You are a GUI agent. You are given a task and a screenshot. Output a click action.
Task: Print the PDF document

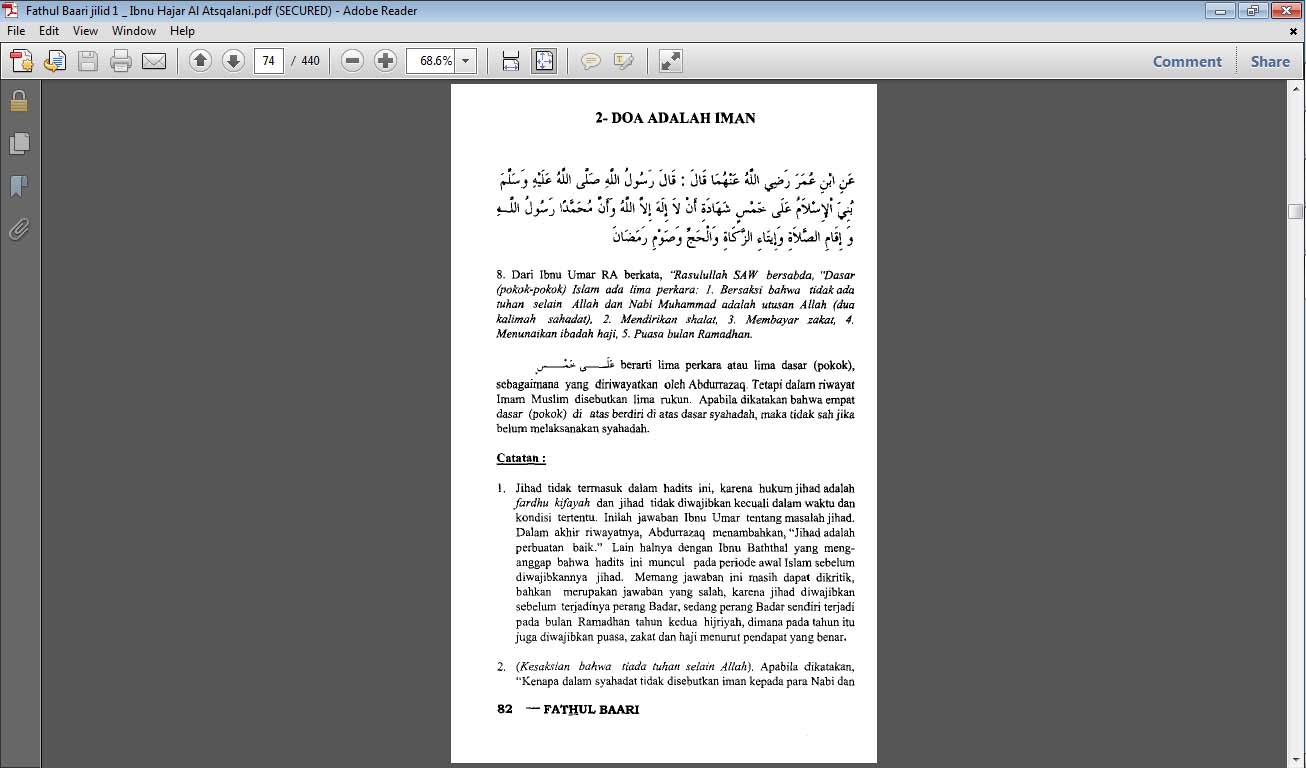119,60
